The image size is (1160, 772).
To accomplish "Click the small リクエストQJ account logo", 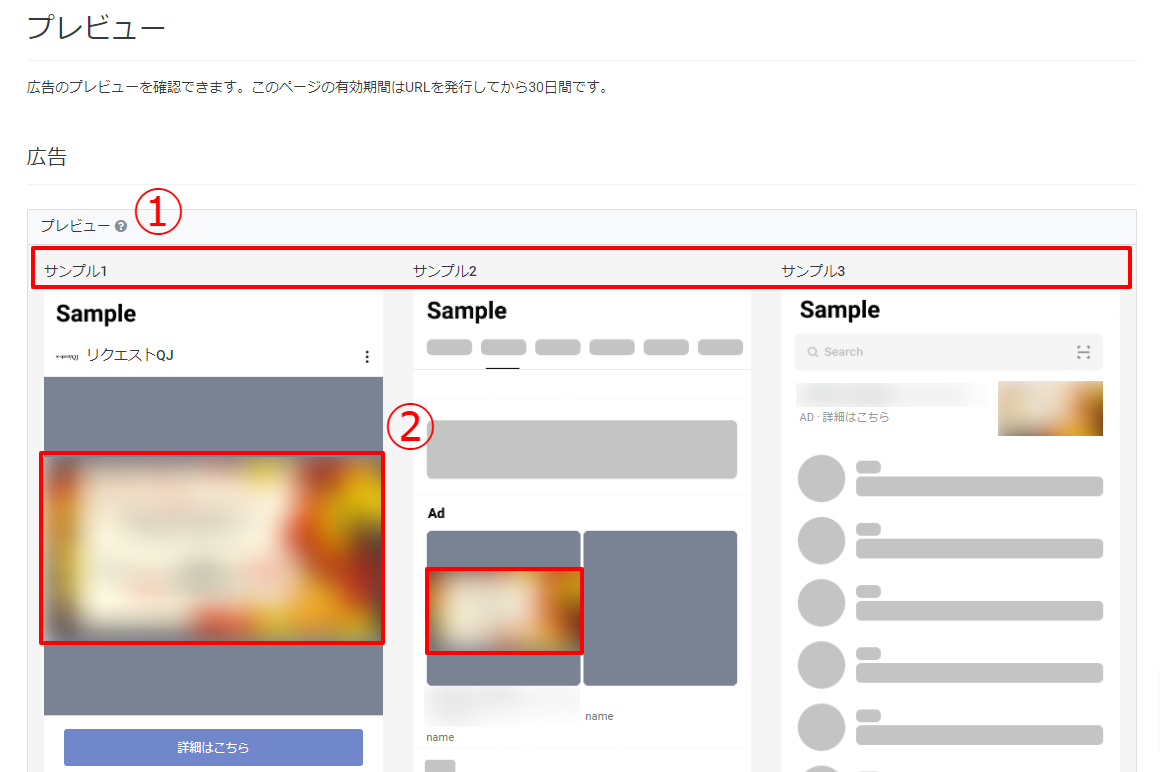I will pyautogui.click(x=67, y=356).
